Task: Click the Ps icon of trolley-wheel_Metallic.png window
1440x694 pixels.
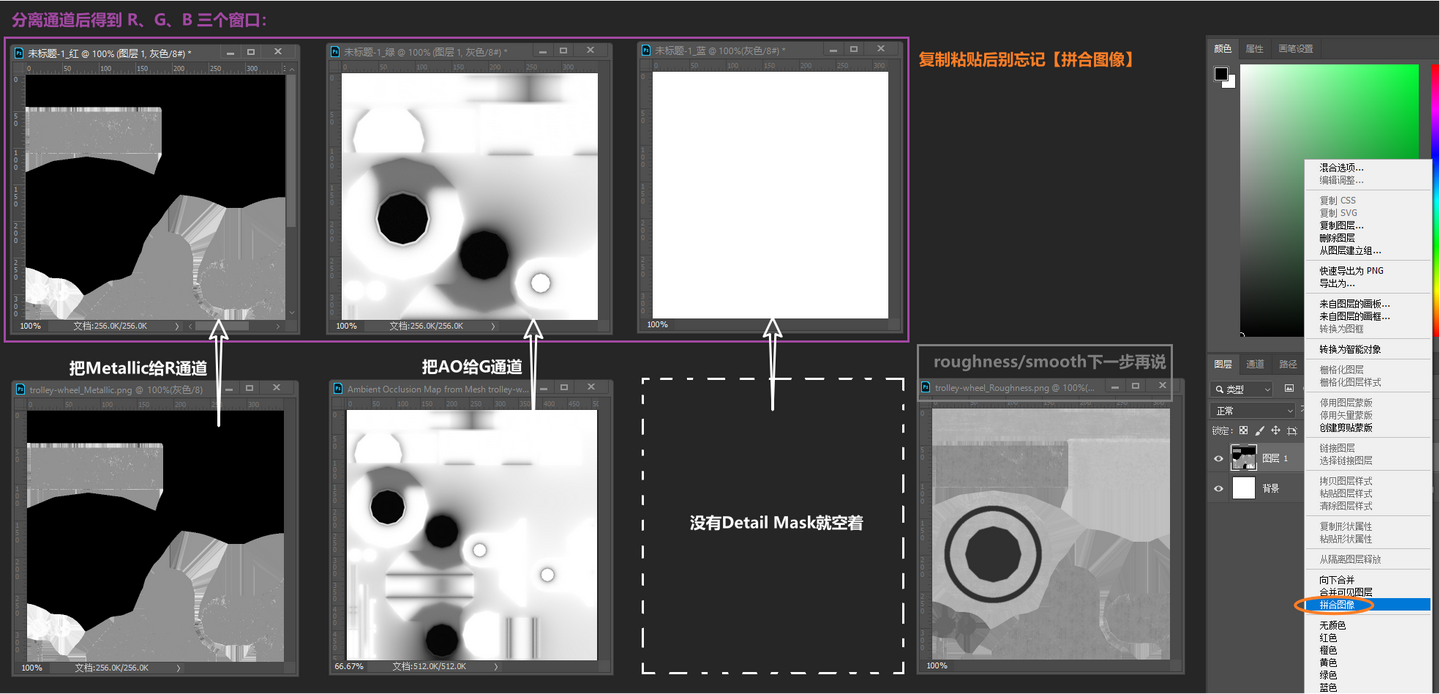Action: 19,389
